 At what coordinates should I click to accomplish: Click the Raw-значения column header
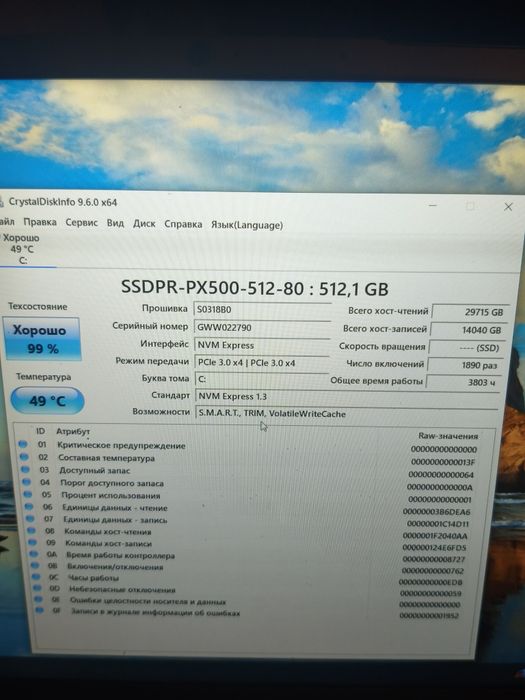tap(448, 436)
